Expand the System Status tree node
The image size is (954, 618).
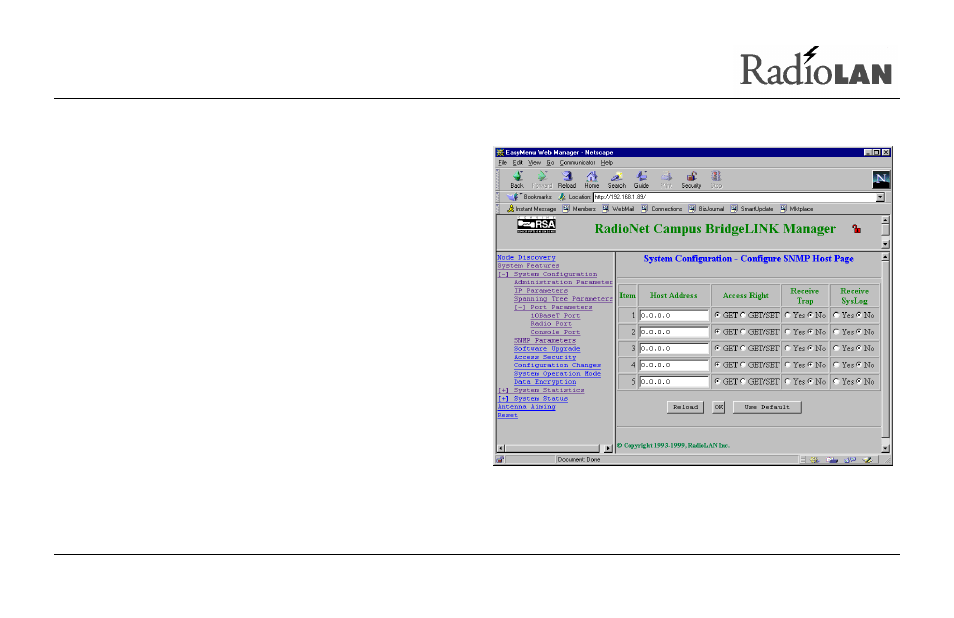503,398
